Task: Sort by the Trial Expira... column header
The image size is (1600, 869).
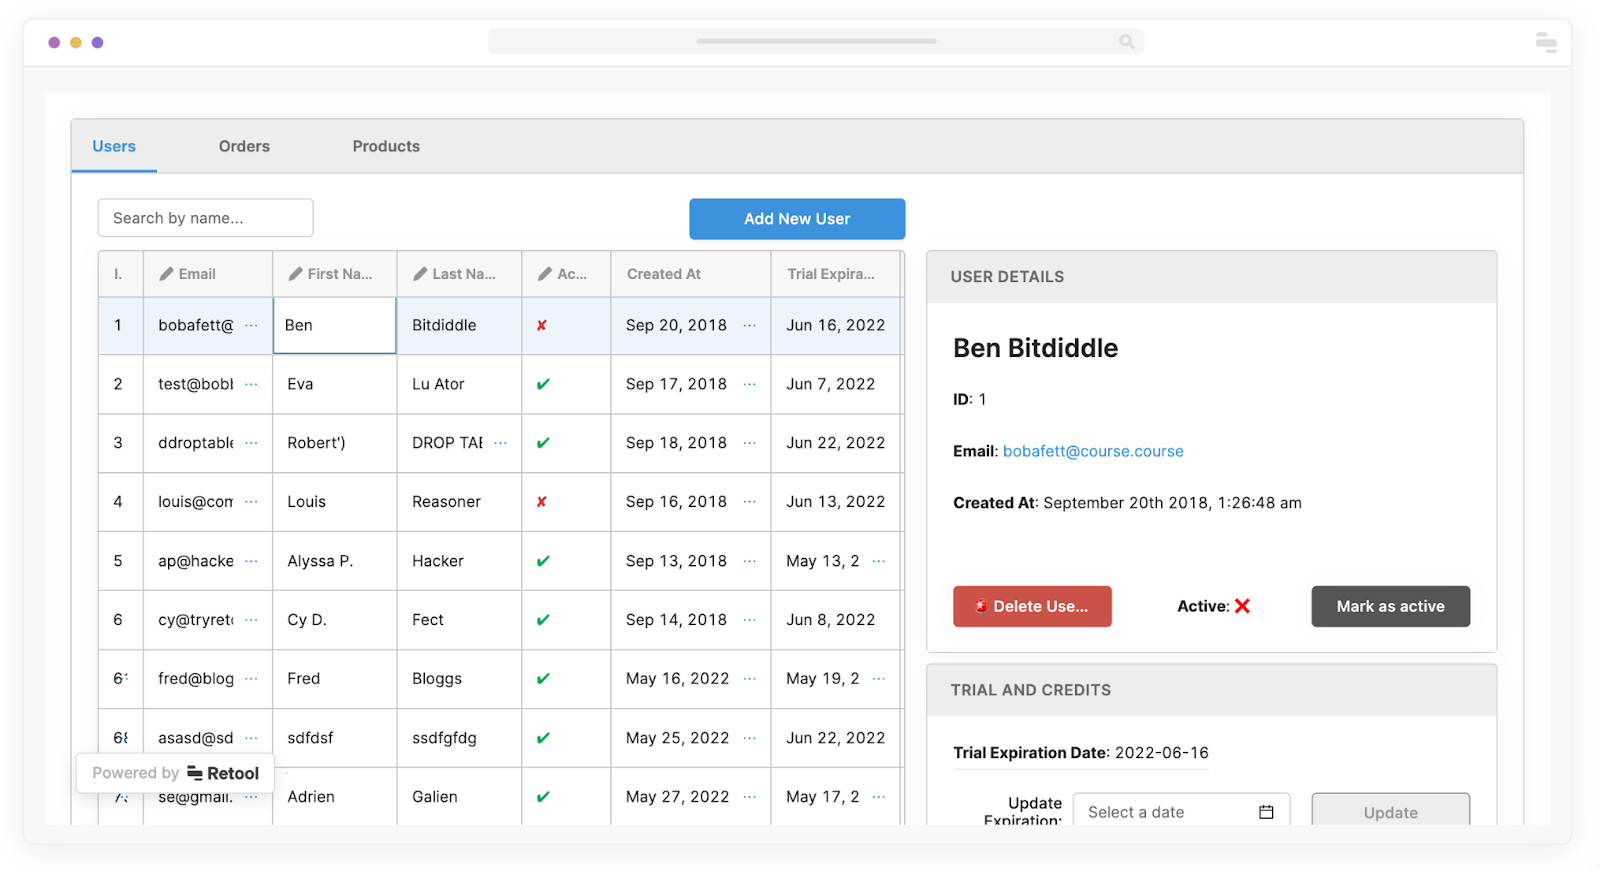Action: coord(836,274)
